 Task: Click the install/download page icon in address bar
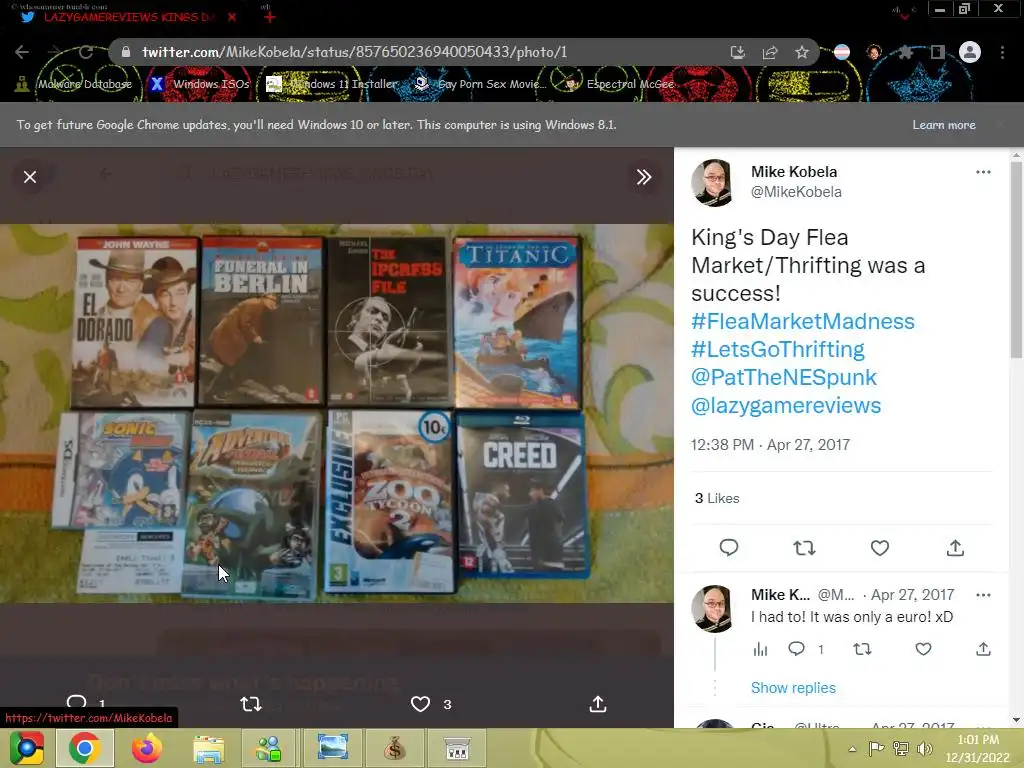point(737,52)
